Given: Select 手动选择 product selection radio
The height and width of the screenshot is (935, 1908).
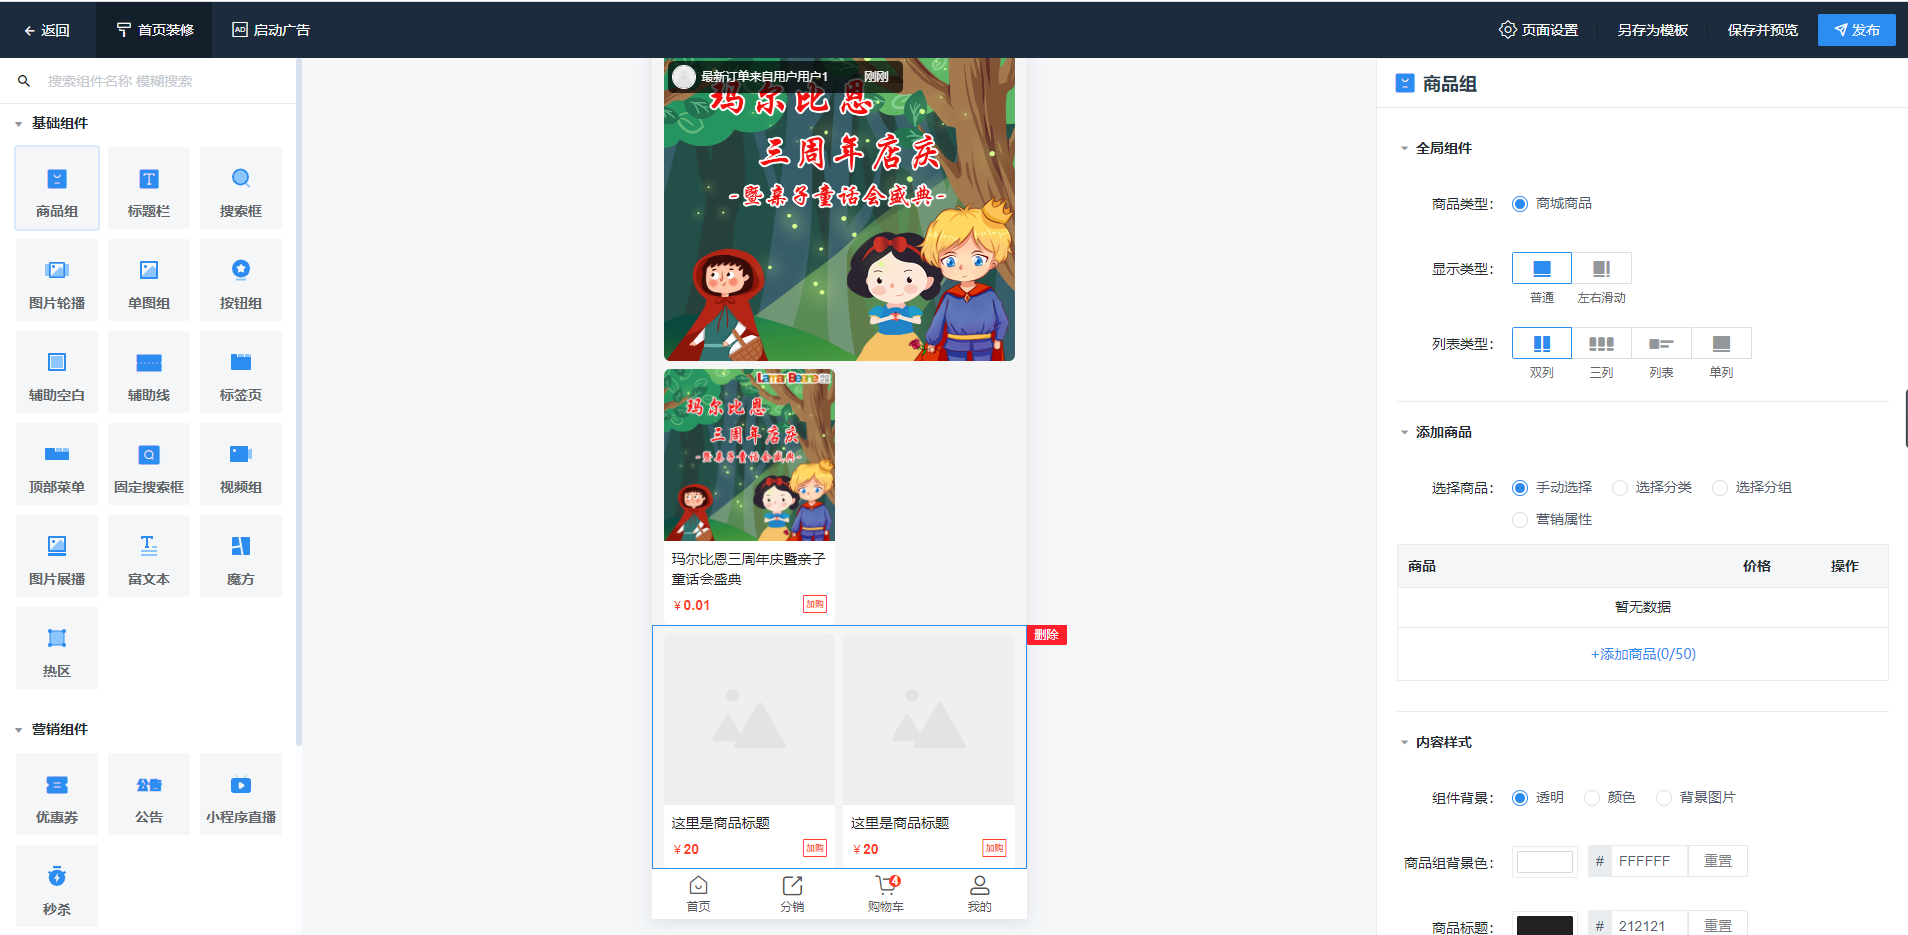Looking at the screenshot, I should pyautogui.click(x=1520, y=488).
